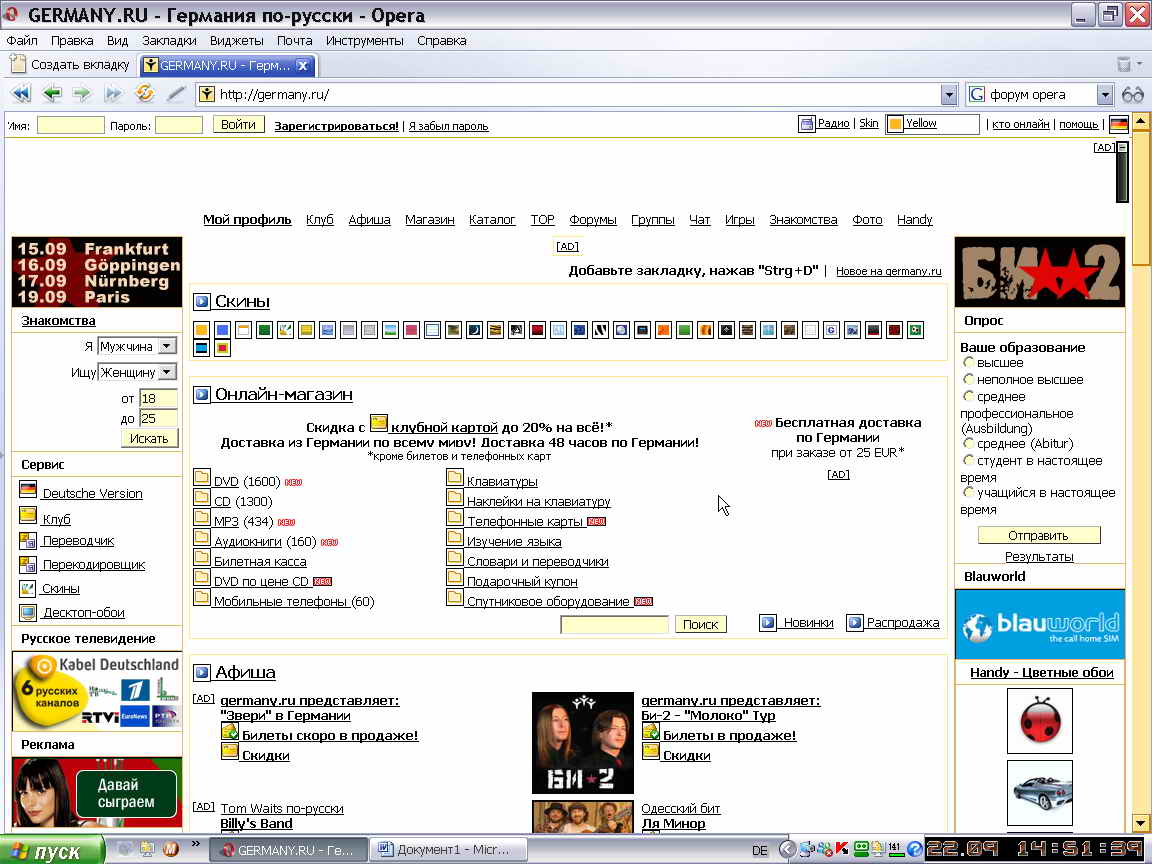Click the Имя username input field
This screenshot has height=864, width=1152.
[x=71, y=125]
